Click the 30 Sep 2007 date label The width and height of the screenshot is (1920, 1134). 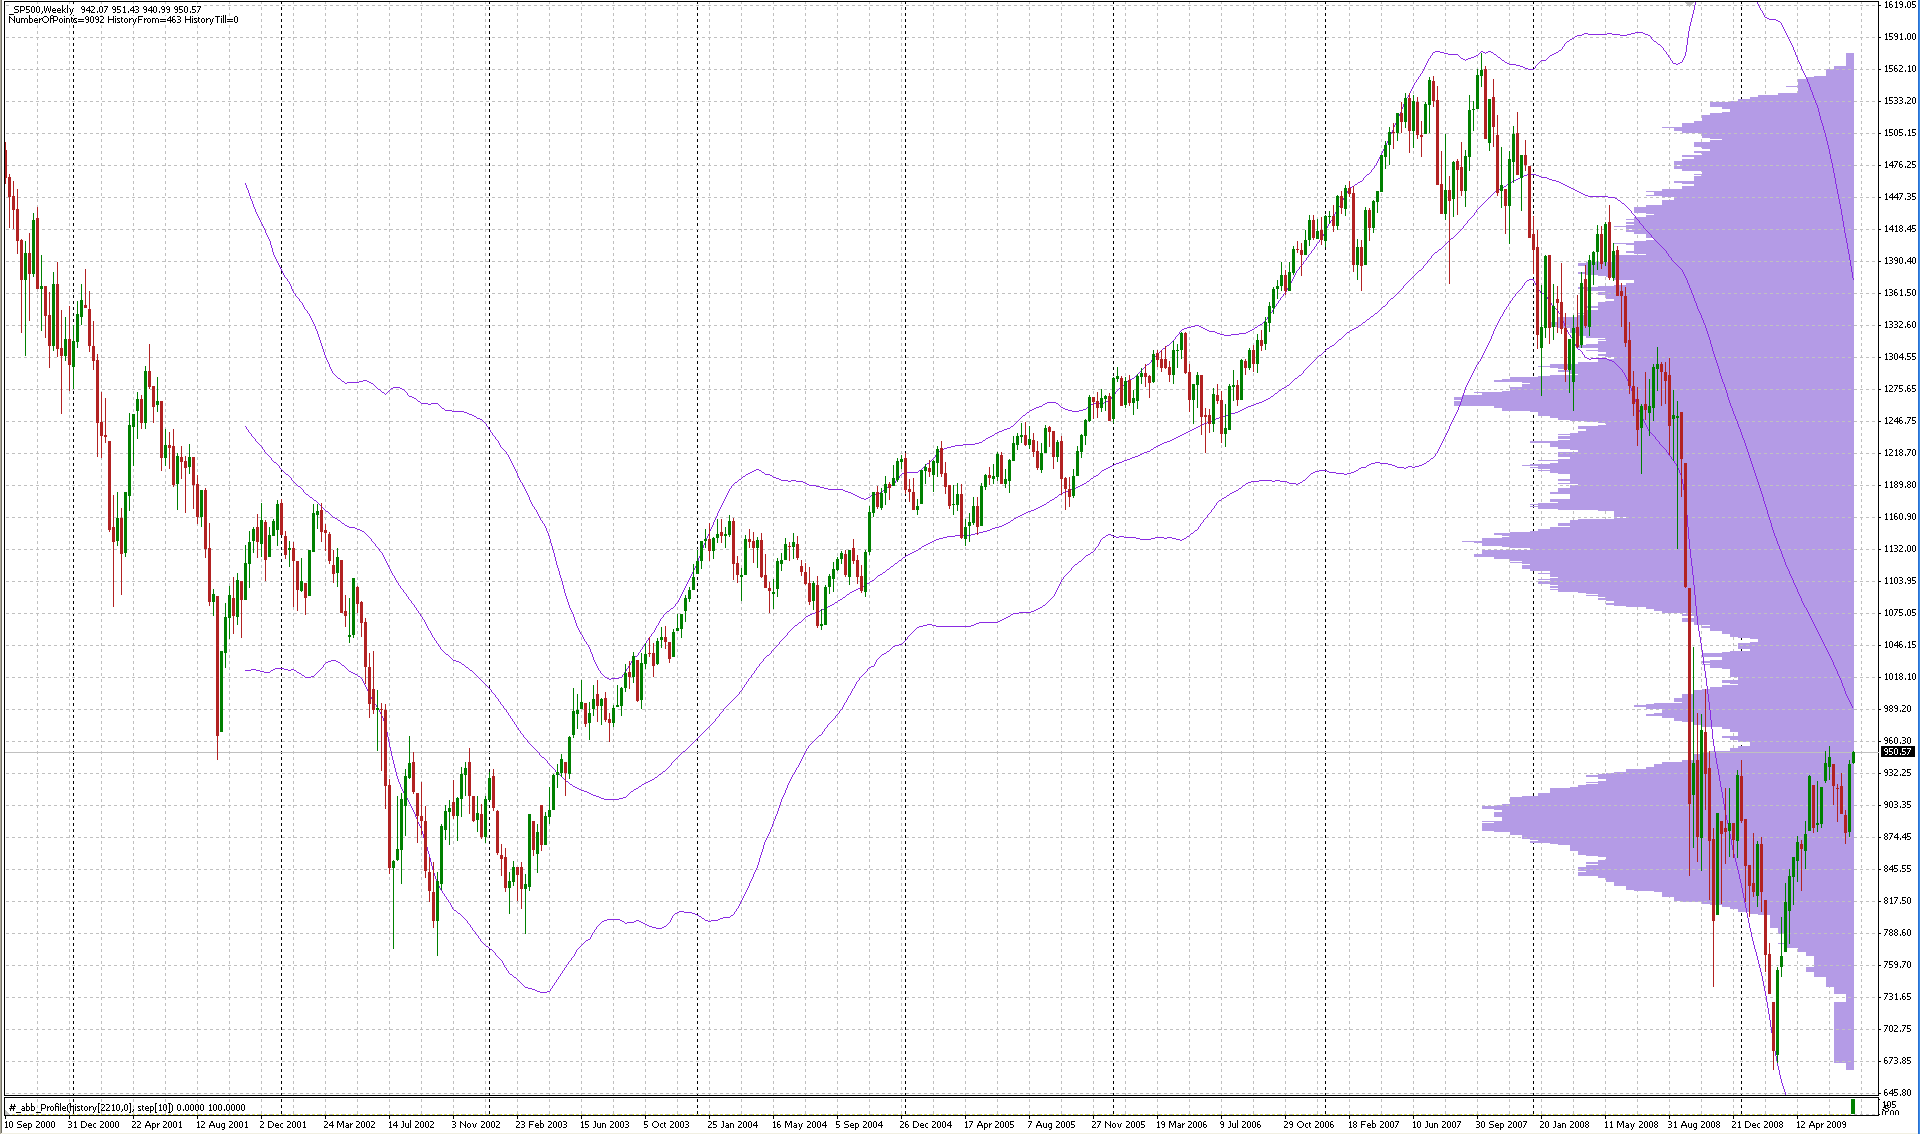[x=1501, y=1124]
